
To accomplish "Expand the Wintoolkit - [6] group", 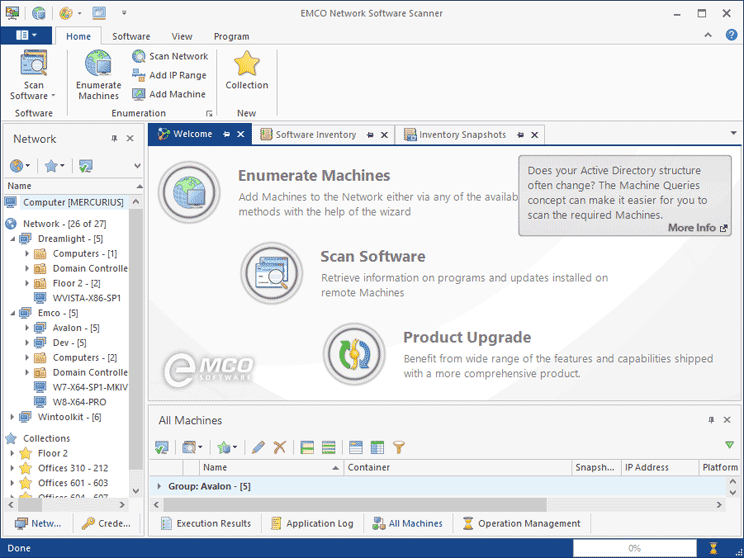I will coord(12,417).
